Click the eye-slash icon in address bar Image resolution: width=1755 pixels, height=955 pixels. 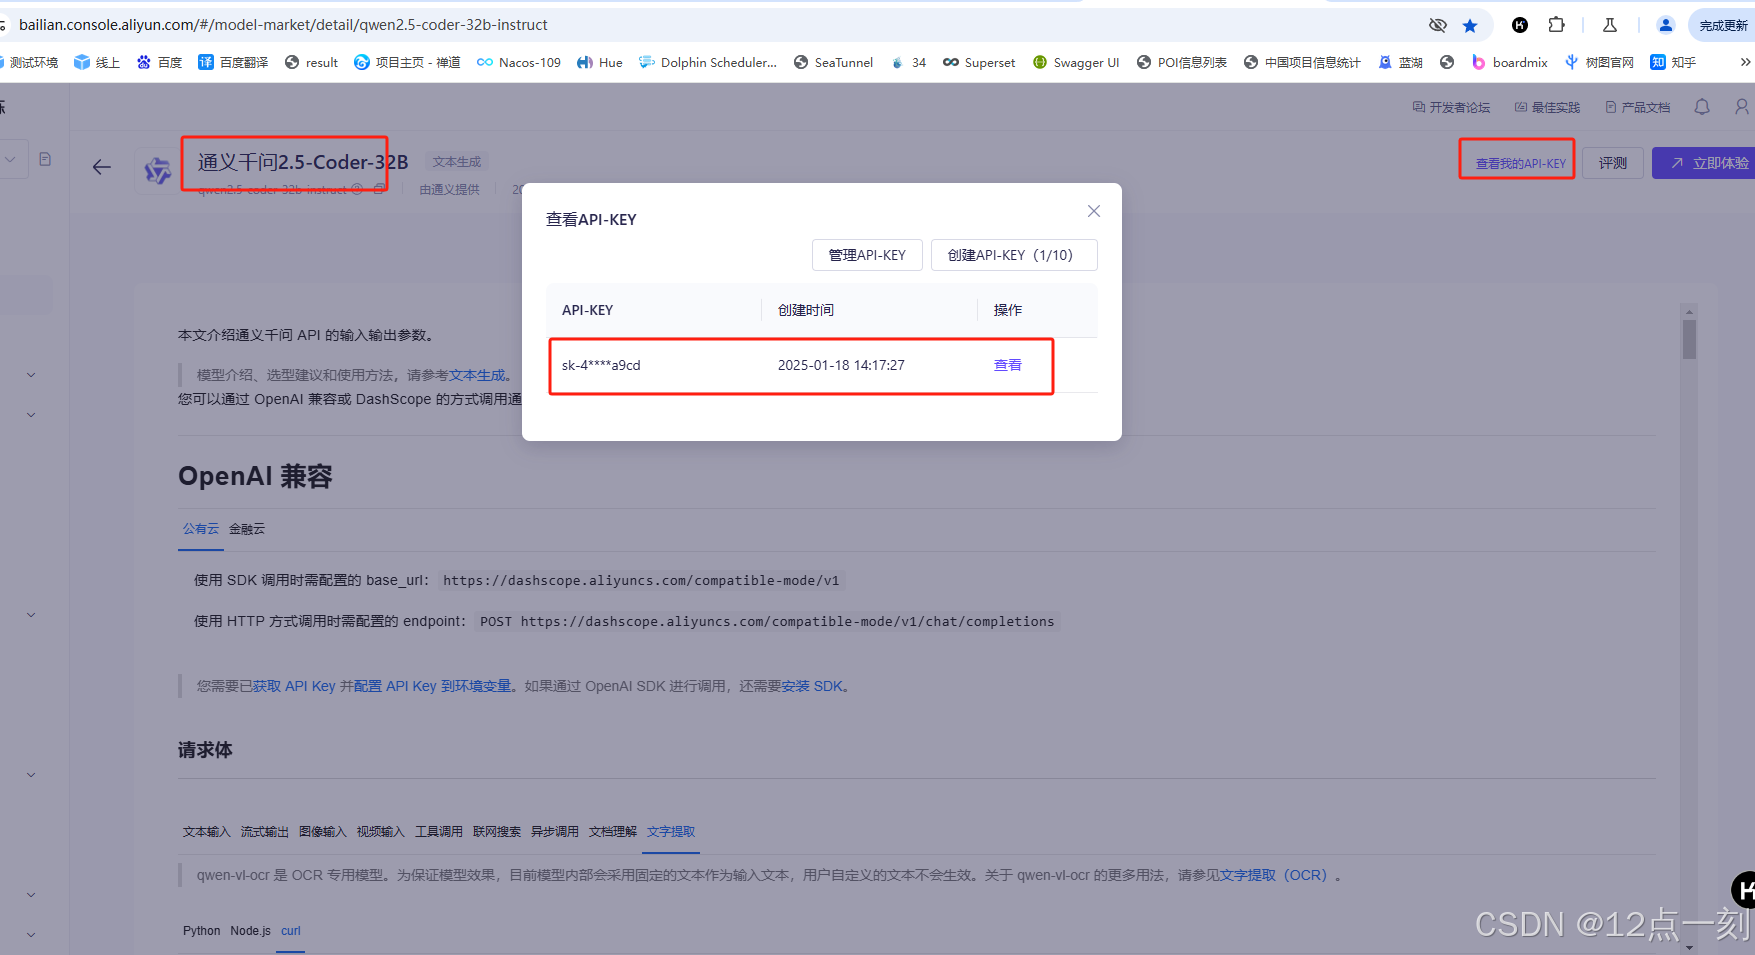pyautogui.click(x=1438, y=25)
